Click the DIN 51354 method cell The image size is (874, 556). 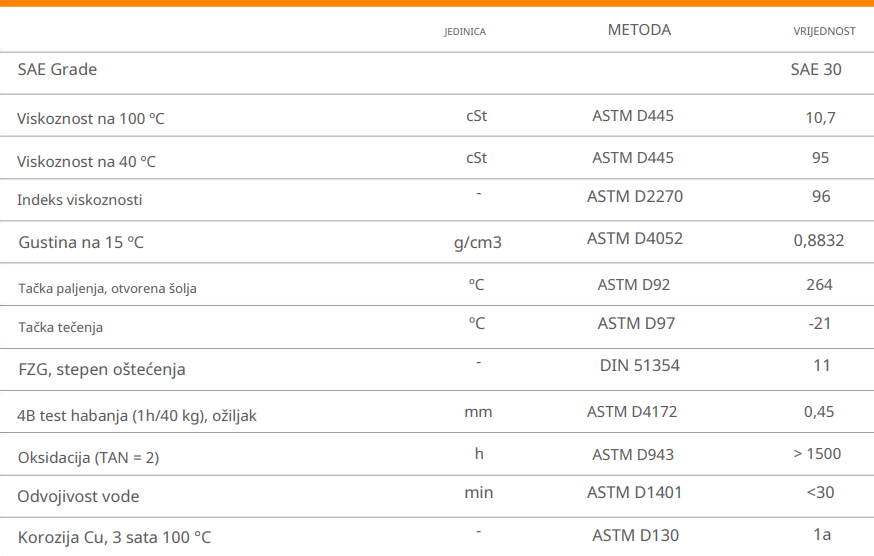(x=640, y=366)
